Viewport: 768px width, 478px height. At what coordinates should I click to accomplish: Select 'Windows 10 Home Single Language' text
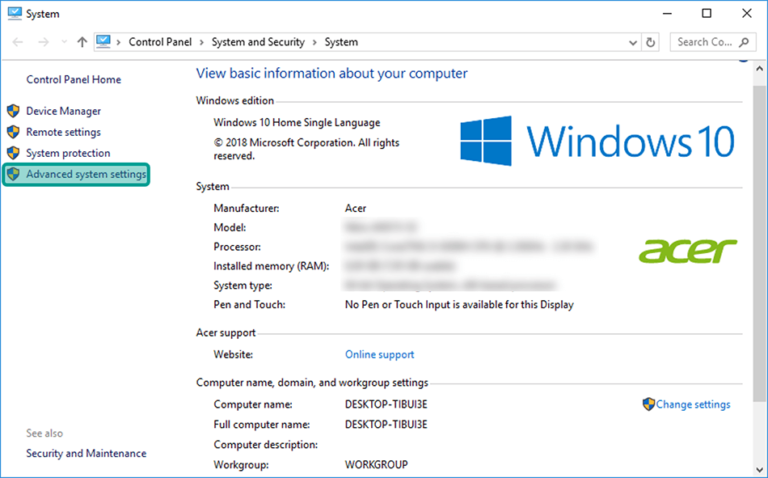point(297,122)
